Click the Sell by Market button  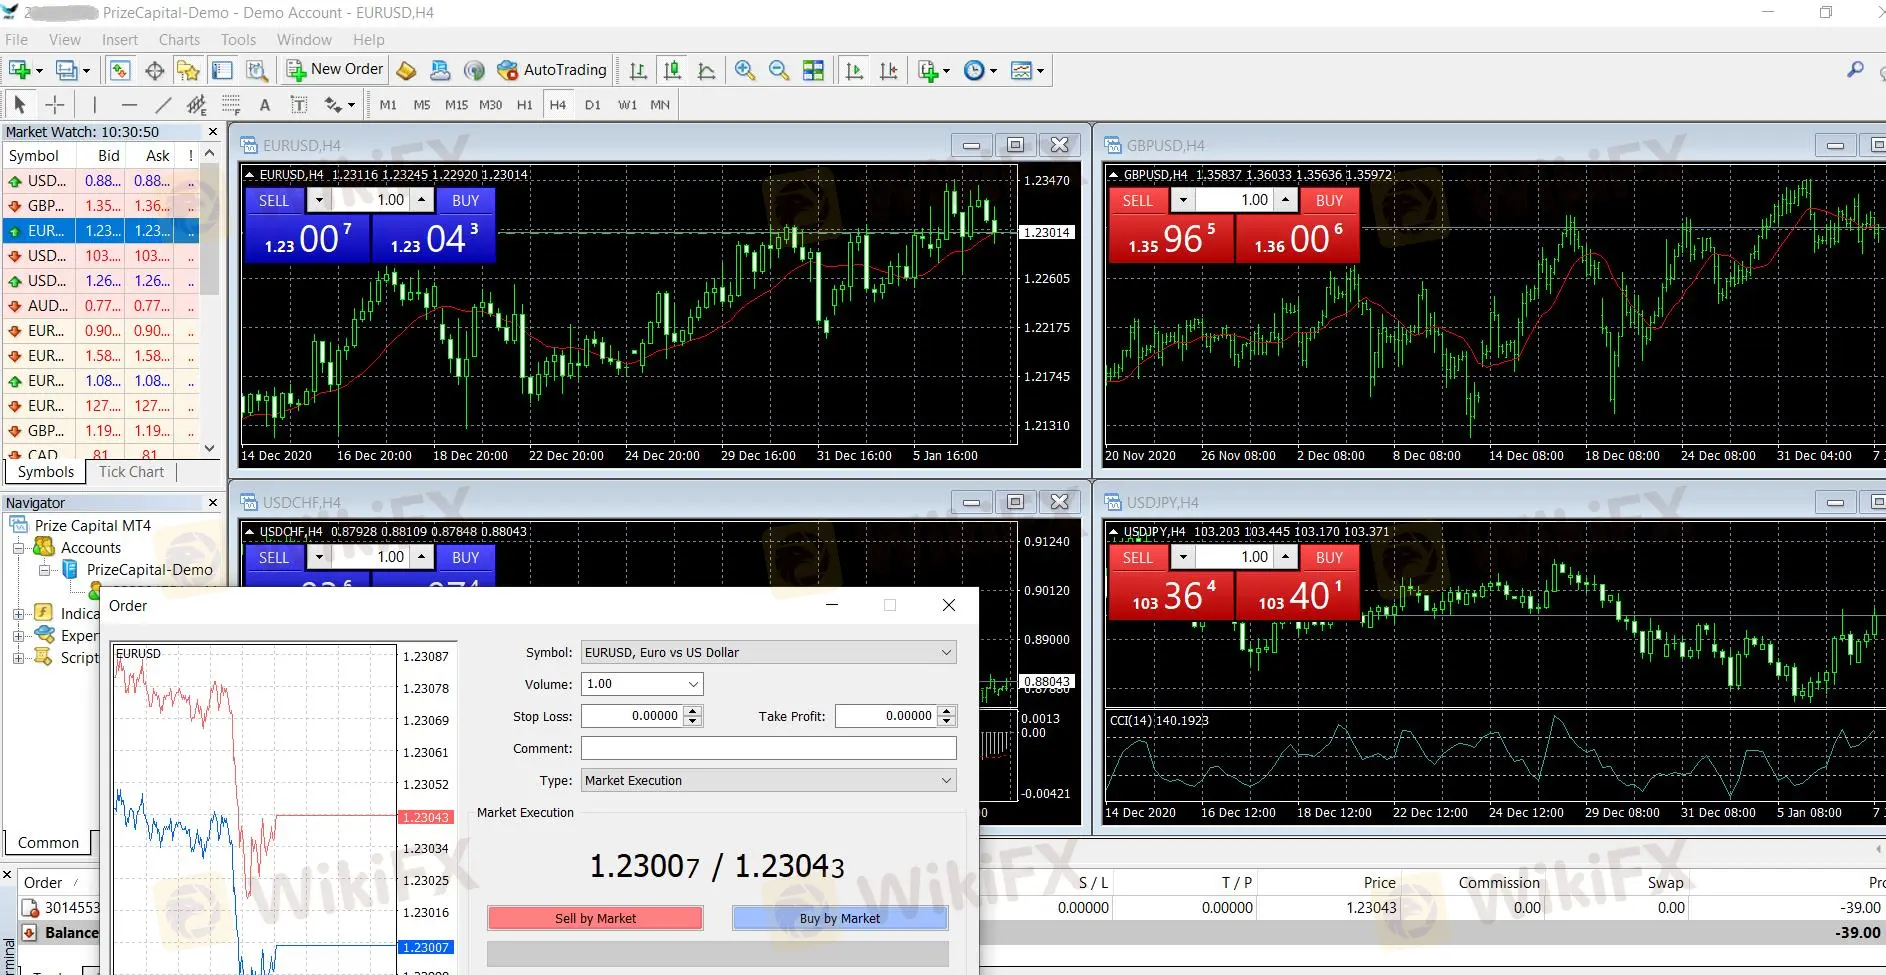coord(594,918)
